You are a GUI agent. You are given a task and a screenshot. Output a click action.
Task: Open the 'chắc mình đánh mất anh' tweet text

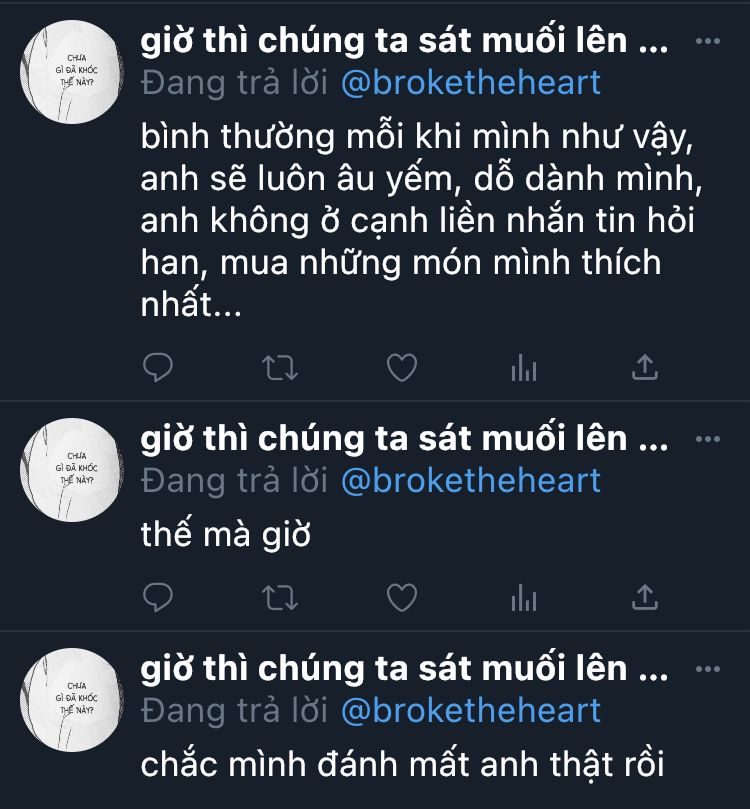(x=402, y=764)
